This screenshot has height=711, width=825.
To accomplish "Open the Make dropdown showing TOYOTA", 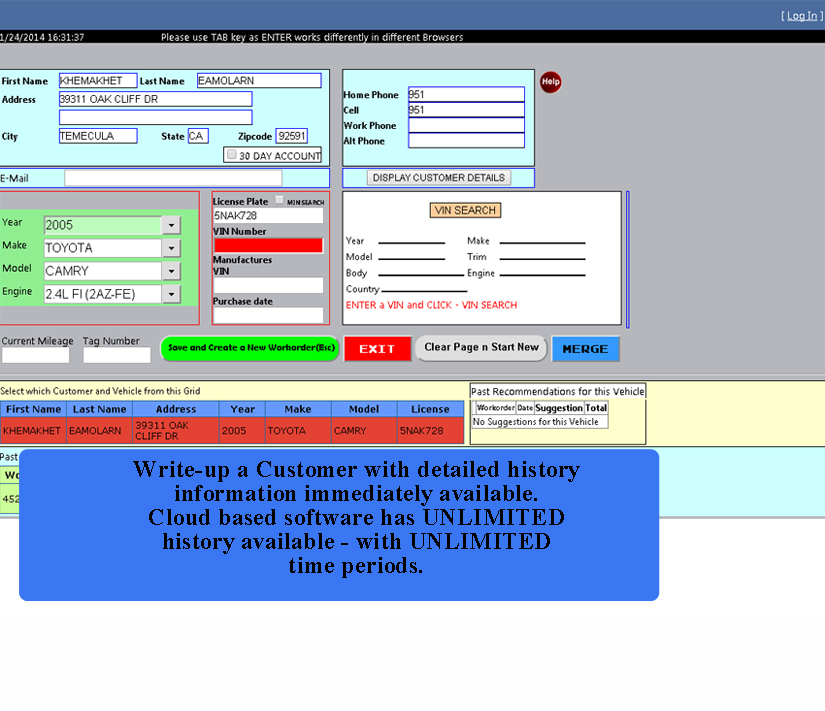I will (171, 247).
